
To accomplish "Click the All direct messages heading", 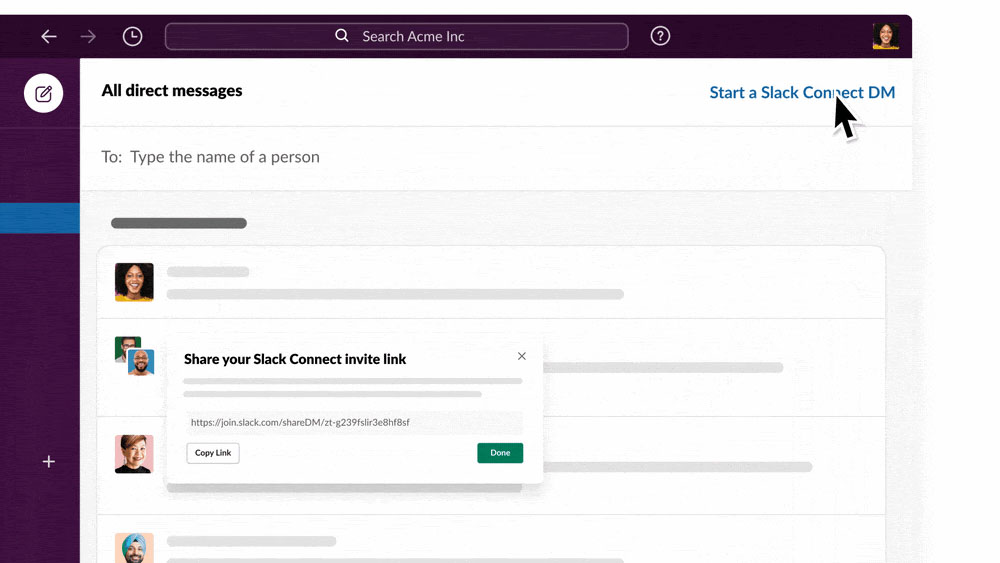I will pyautogui.click(x=172, y=91).
